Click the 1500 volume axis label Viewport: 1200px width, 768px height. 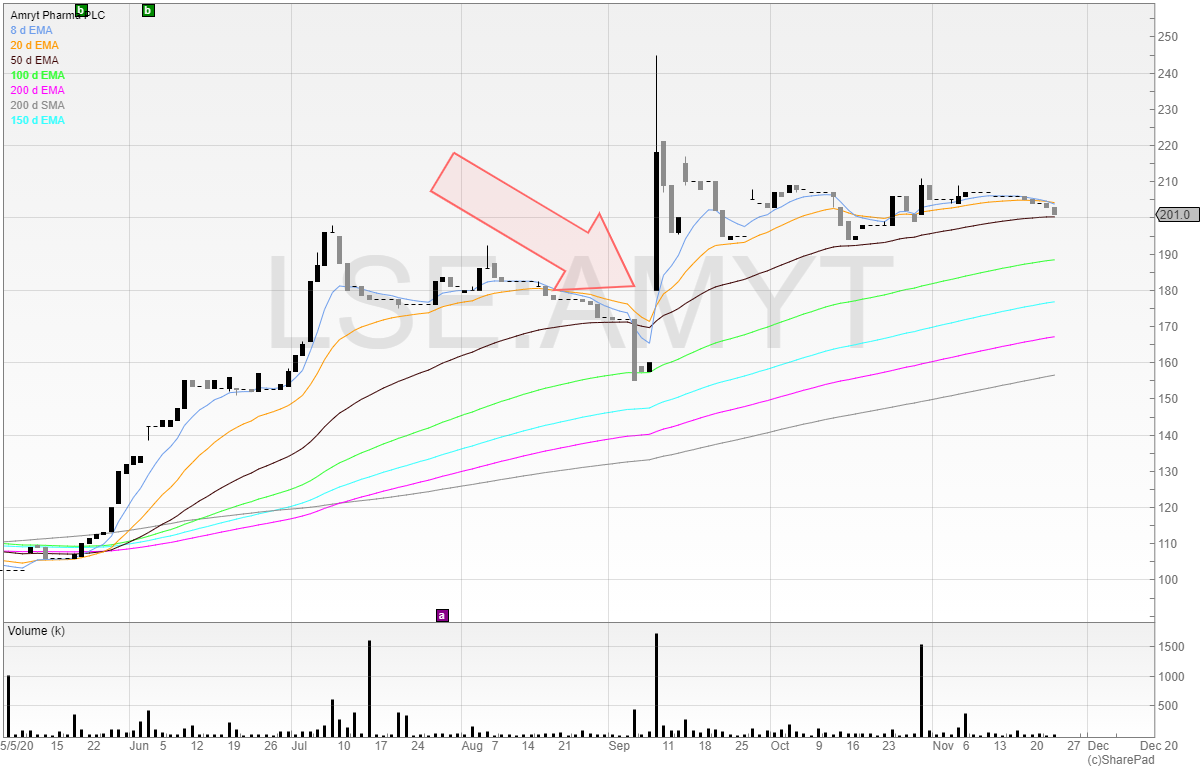click(x=1171, y=648)
